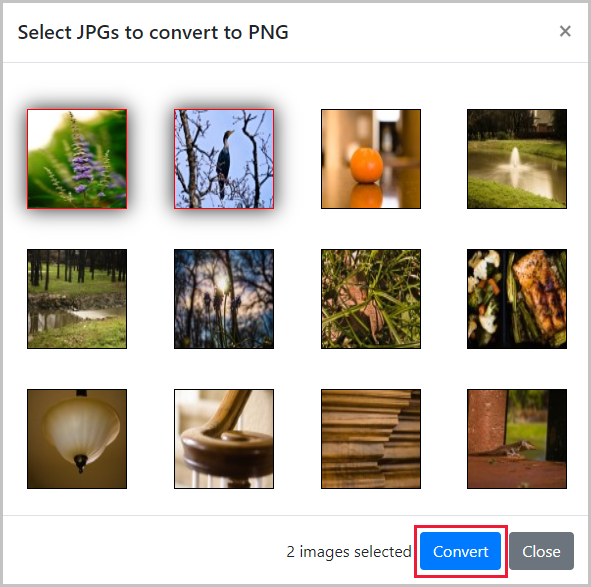
Task: Click the blue Convert button
Action: click(460, 551)
